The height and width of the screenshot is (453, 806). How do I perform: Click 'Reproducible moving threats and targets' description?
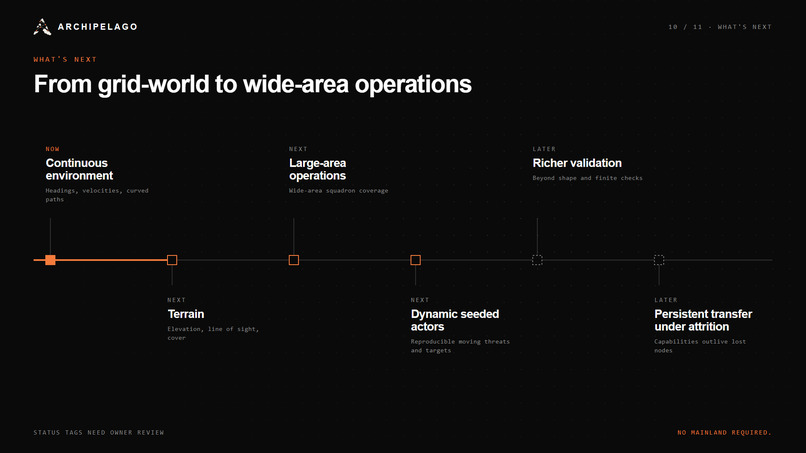click(x=460, y=346)
